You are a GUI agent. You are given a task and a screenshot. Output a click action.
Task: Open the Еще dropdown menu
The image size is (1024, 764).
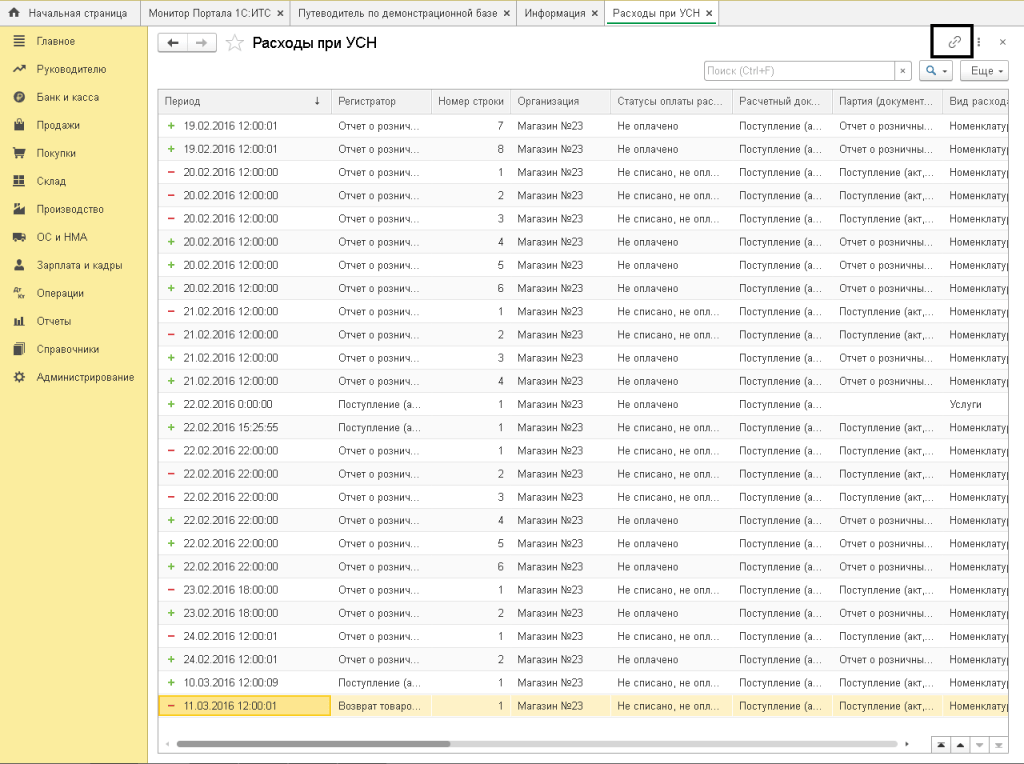[x=984, y=71]
